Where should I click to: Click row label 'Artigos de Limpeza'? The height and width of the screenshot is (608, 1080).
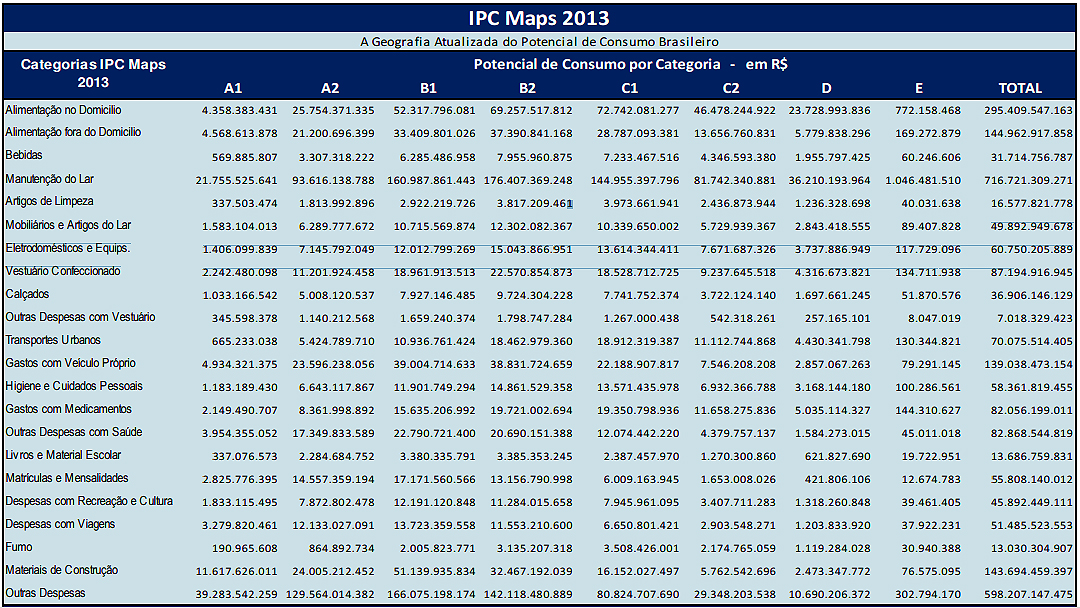pos(50,201)
